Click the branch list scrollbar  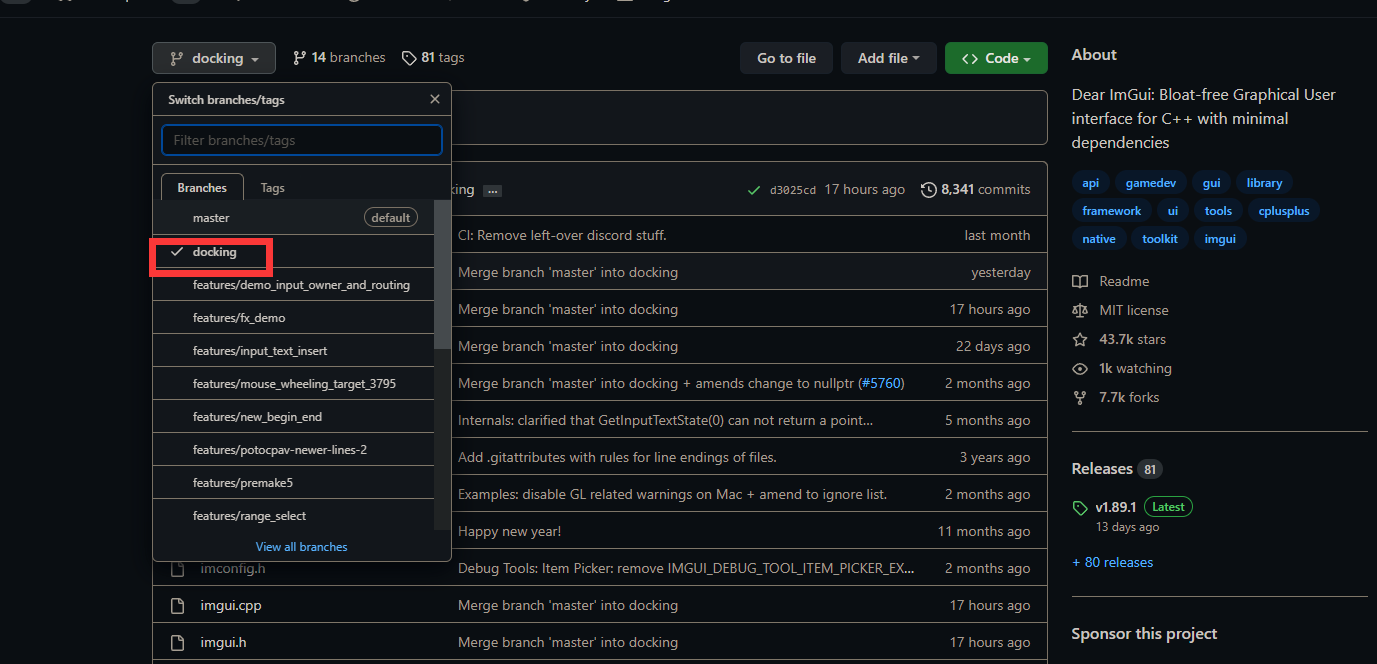click(x=442, y=274)
